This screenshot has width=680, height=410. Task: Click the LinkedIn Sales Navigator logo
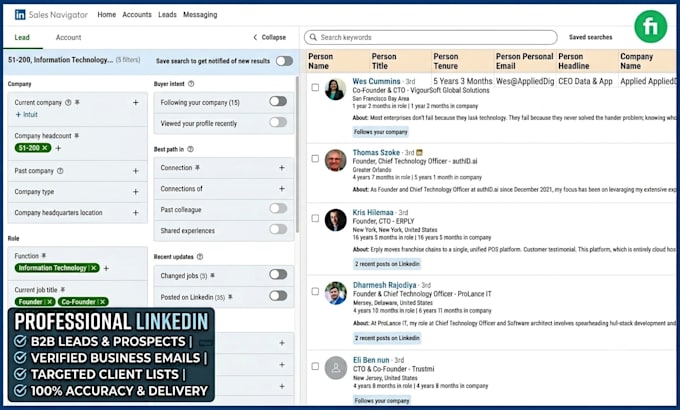coord(20,15)
